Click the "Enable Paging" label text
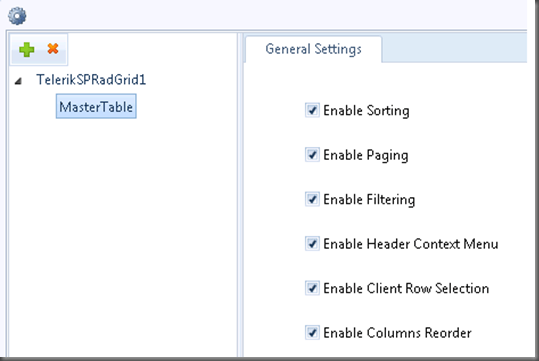 366,155
